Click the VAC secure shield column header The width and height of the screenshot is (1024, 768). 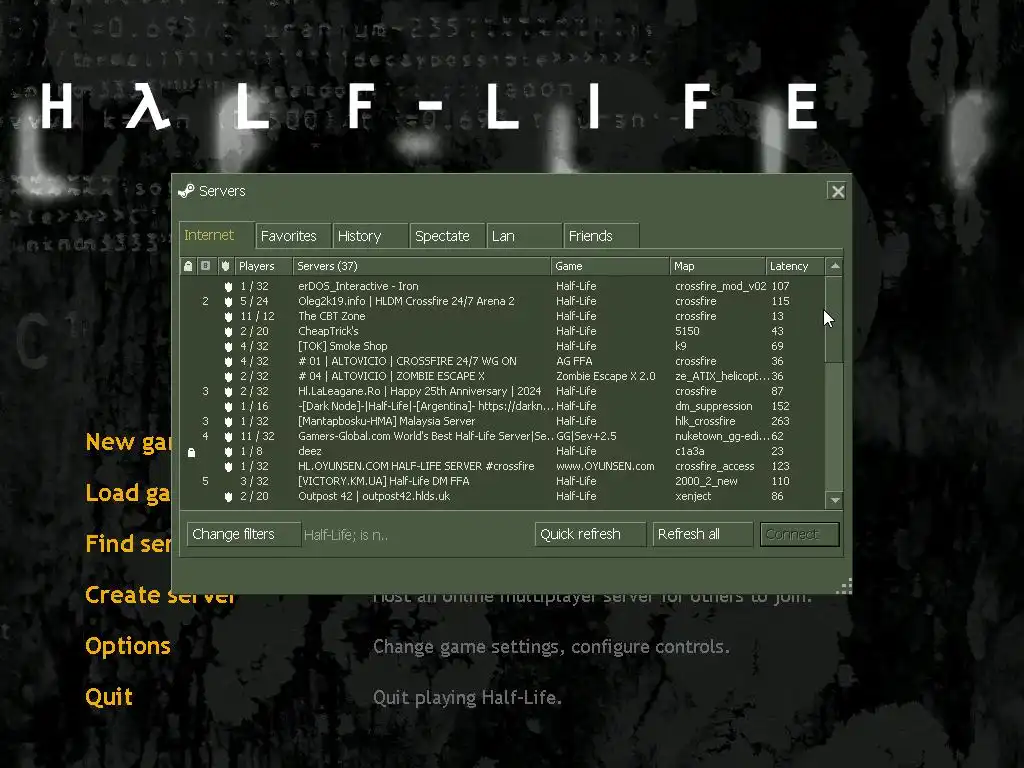(x=225, y=266)
